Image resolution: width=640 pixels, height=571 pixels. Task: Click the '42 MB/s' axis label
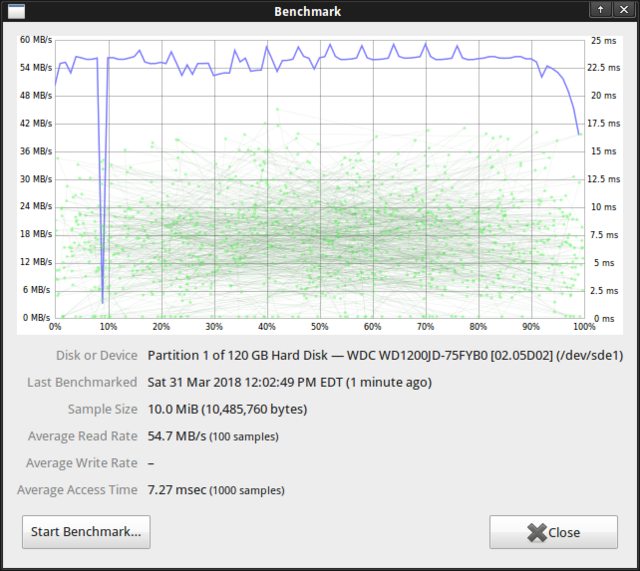point(36,123)
